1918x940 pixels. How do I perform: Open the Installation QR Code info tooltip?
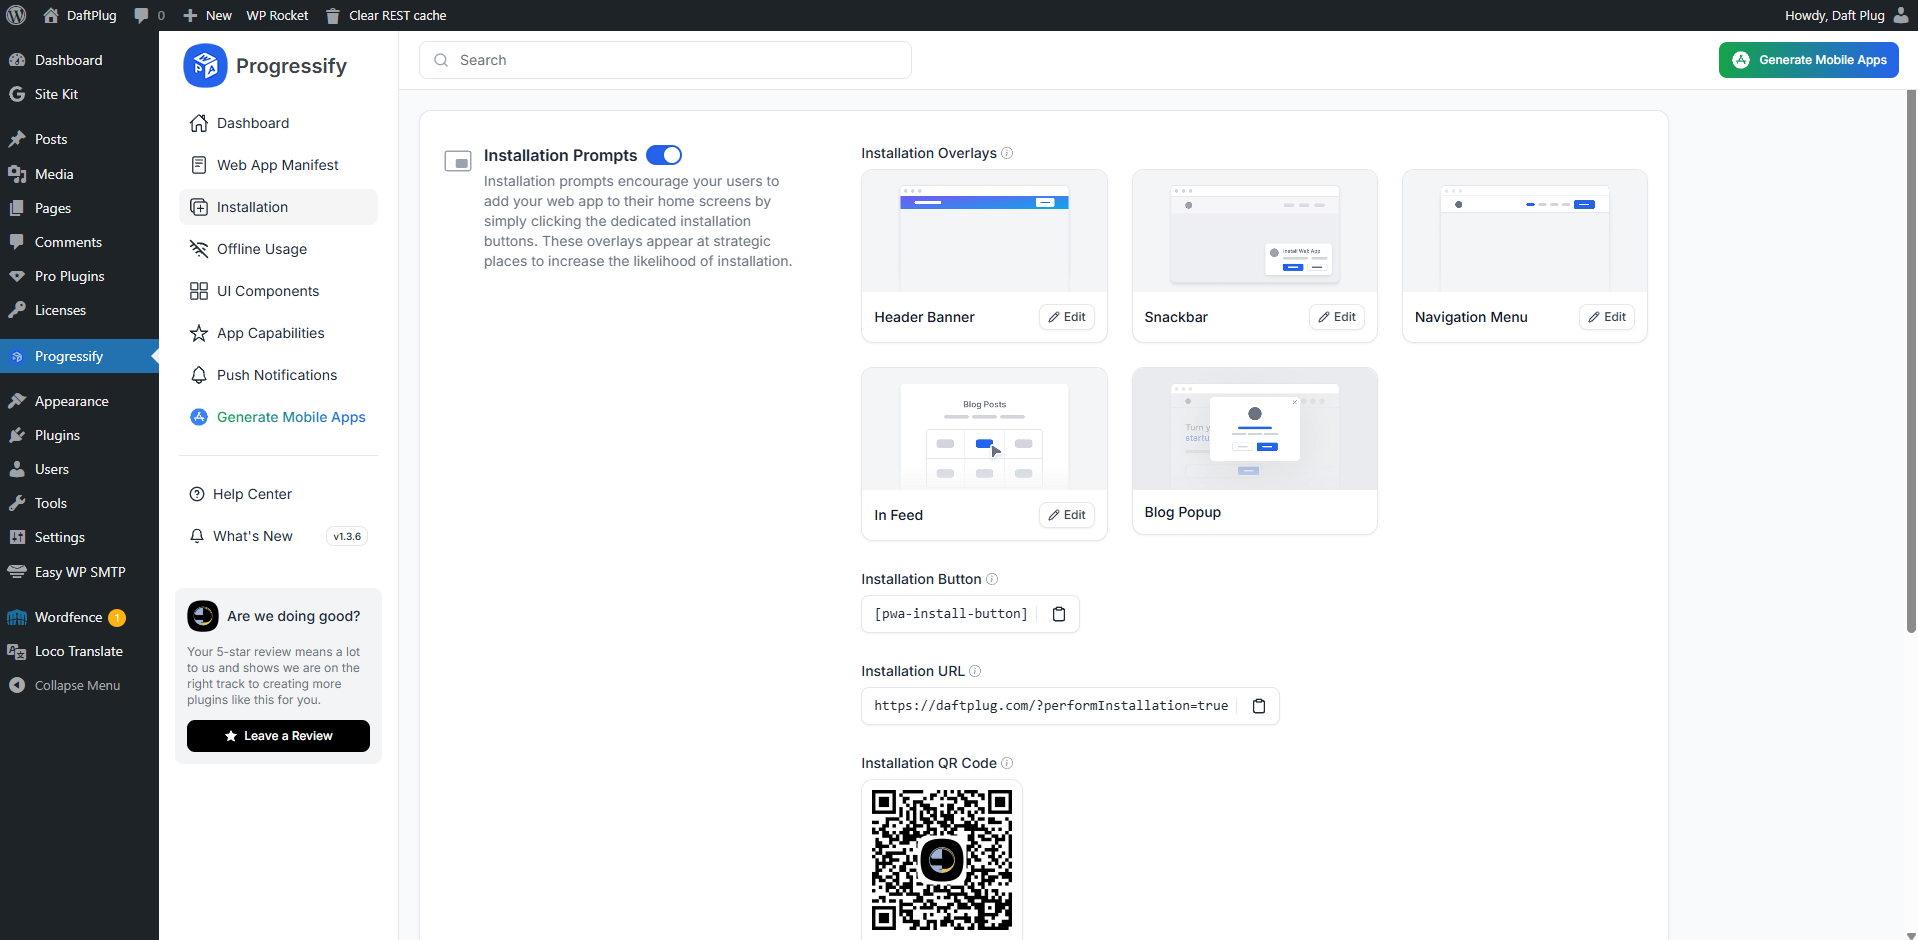[1007, 763]
